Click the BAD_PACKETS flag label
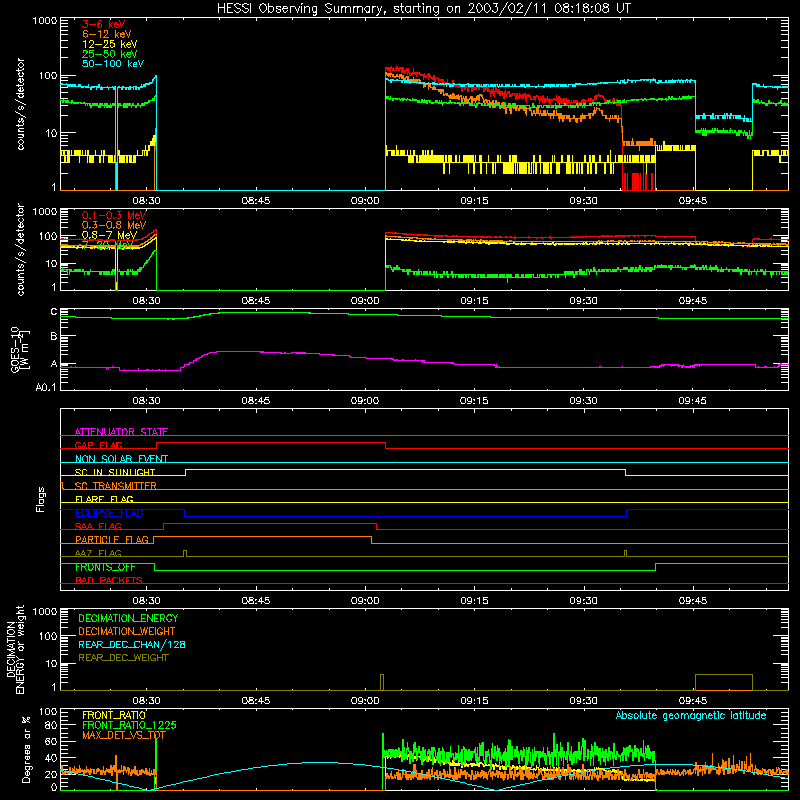The width and height of the screenshot is (800, 800). pyautogui.click(x=109, y=580)
